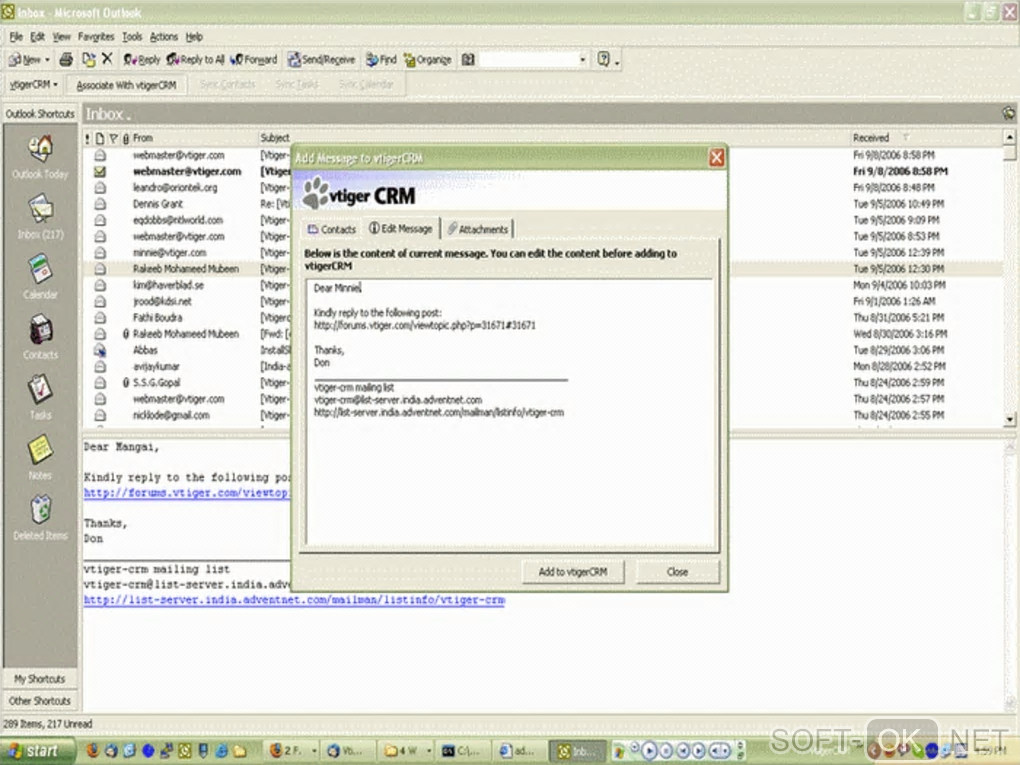
Task: Sort messages by the Received column header
Action: pyautogui.click(x=926, y=138)
